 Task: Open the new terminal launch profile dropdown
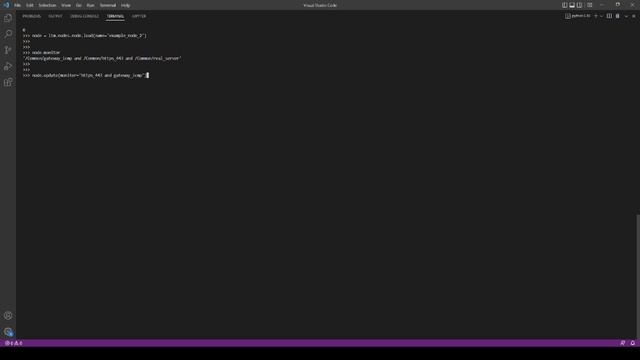pyautogui.click(x=602, y=16)
